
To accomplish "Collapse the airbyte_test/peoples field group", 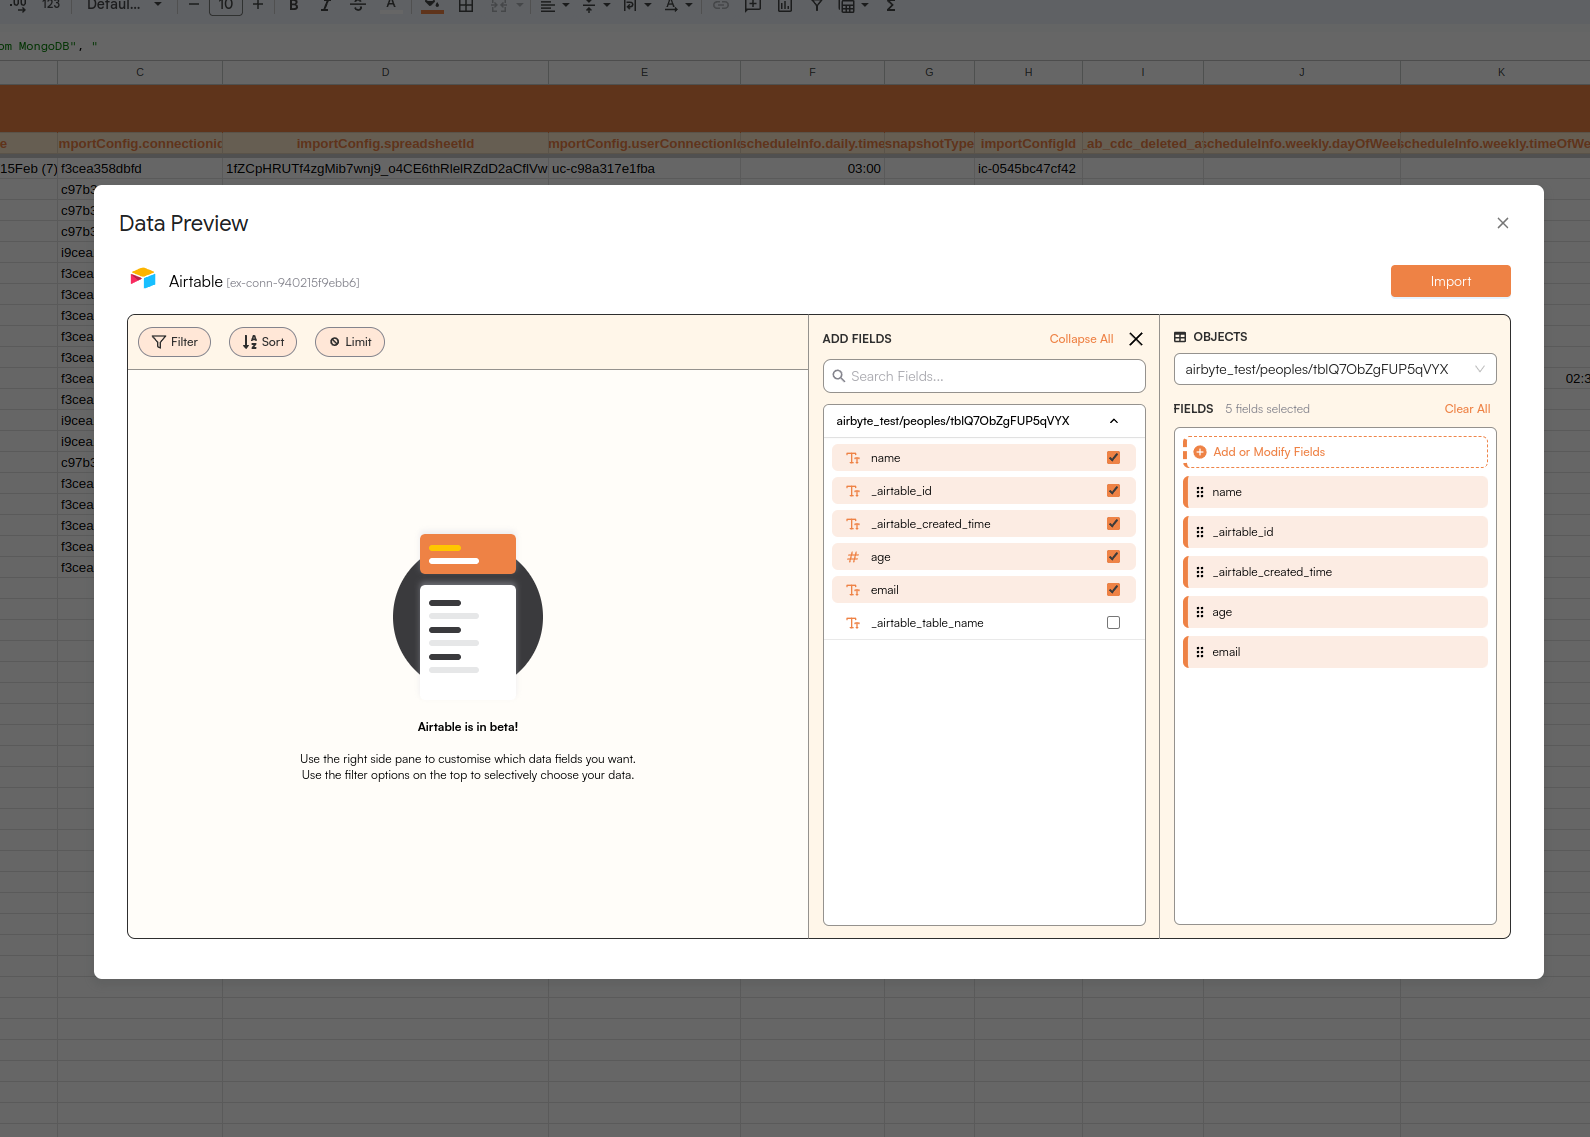I will pyautogui.click(x=1113, y=421).
